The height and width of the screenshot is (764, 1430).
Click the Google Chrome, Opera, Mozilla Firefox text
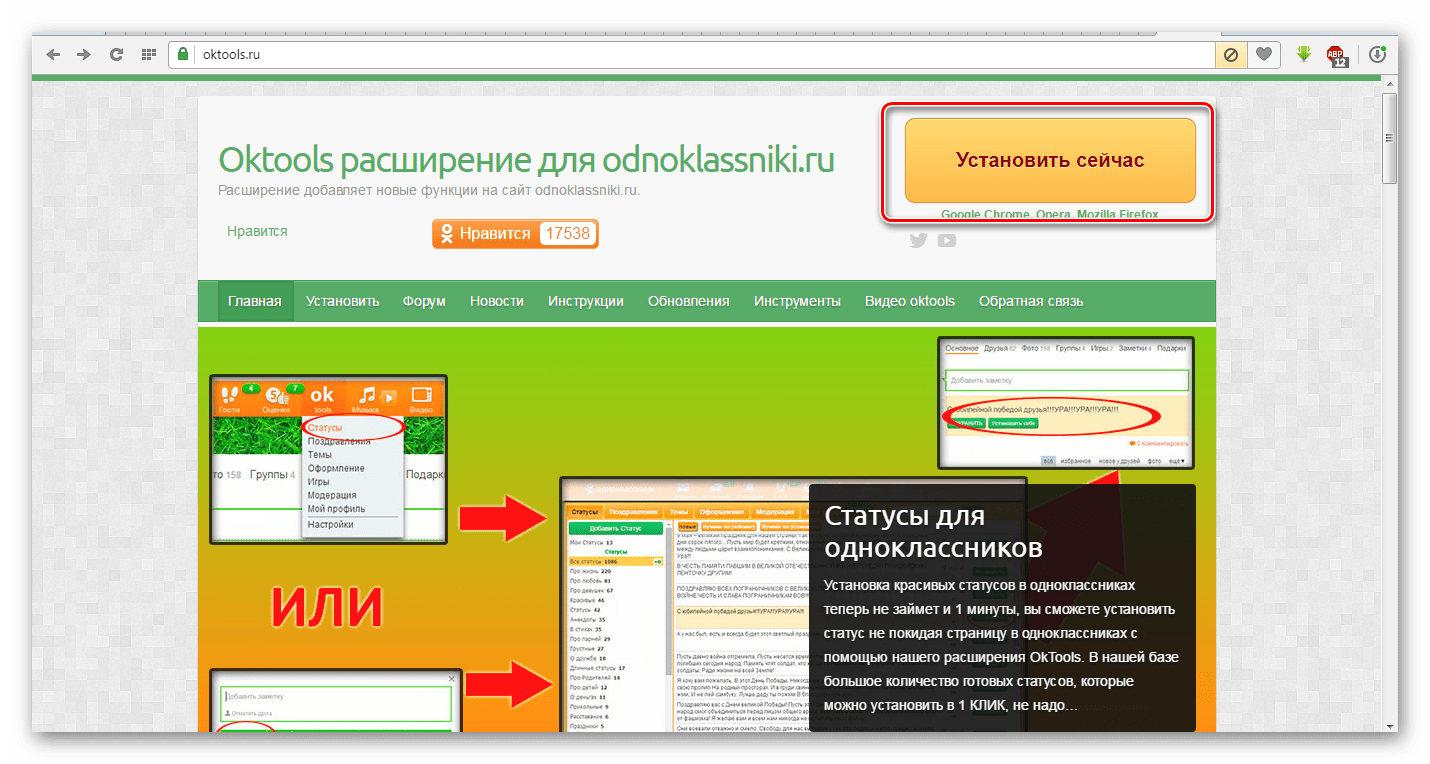[x=1050, y=214]
